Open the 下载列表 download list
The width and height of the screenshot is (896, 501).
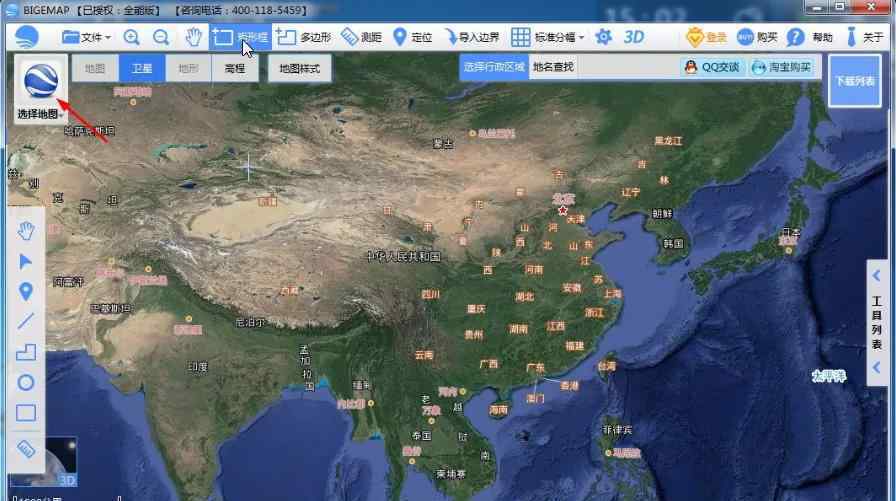click(x=855, y=81)
